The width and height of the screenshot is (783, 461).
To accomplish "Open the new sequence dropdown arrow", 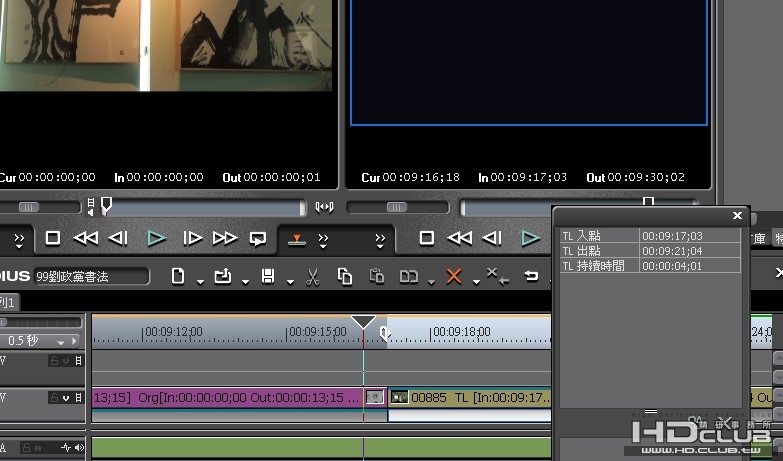I will point(200,282).
